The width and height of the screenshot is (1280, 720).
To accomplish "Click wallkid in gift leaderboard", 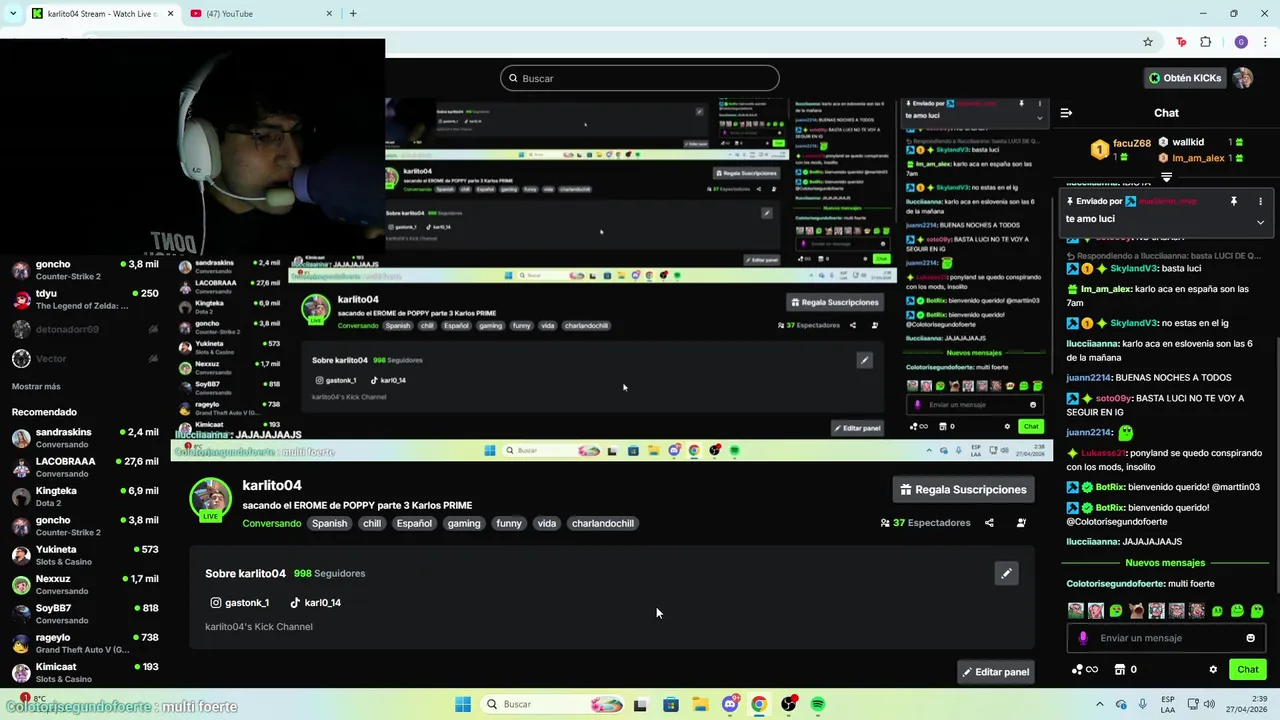I will coord(1198,142).
